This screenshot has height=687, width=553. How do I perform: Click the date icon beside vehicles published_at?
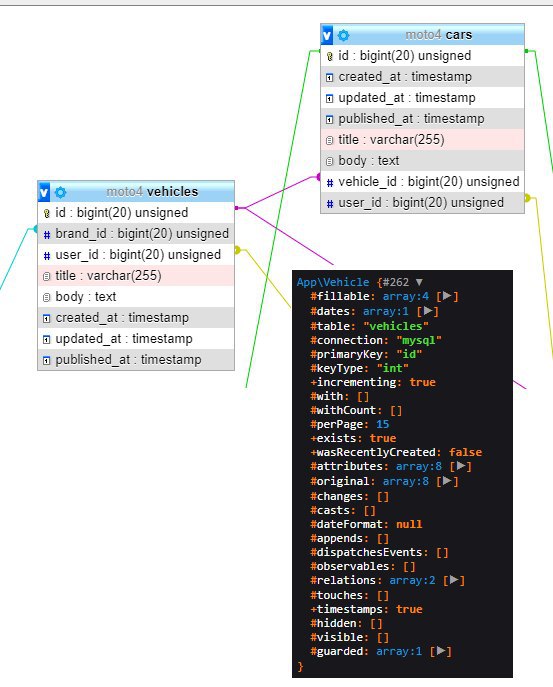click(46, 361)
